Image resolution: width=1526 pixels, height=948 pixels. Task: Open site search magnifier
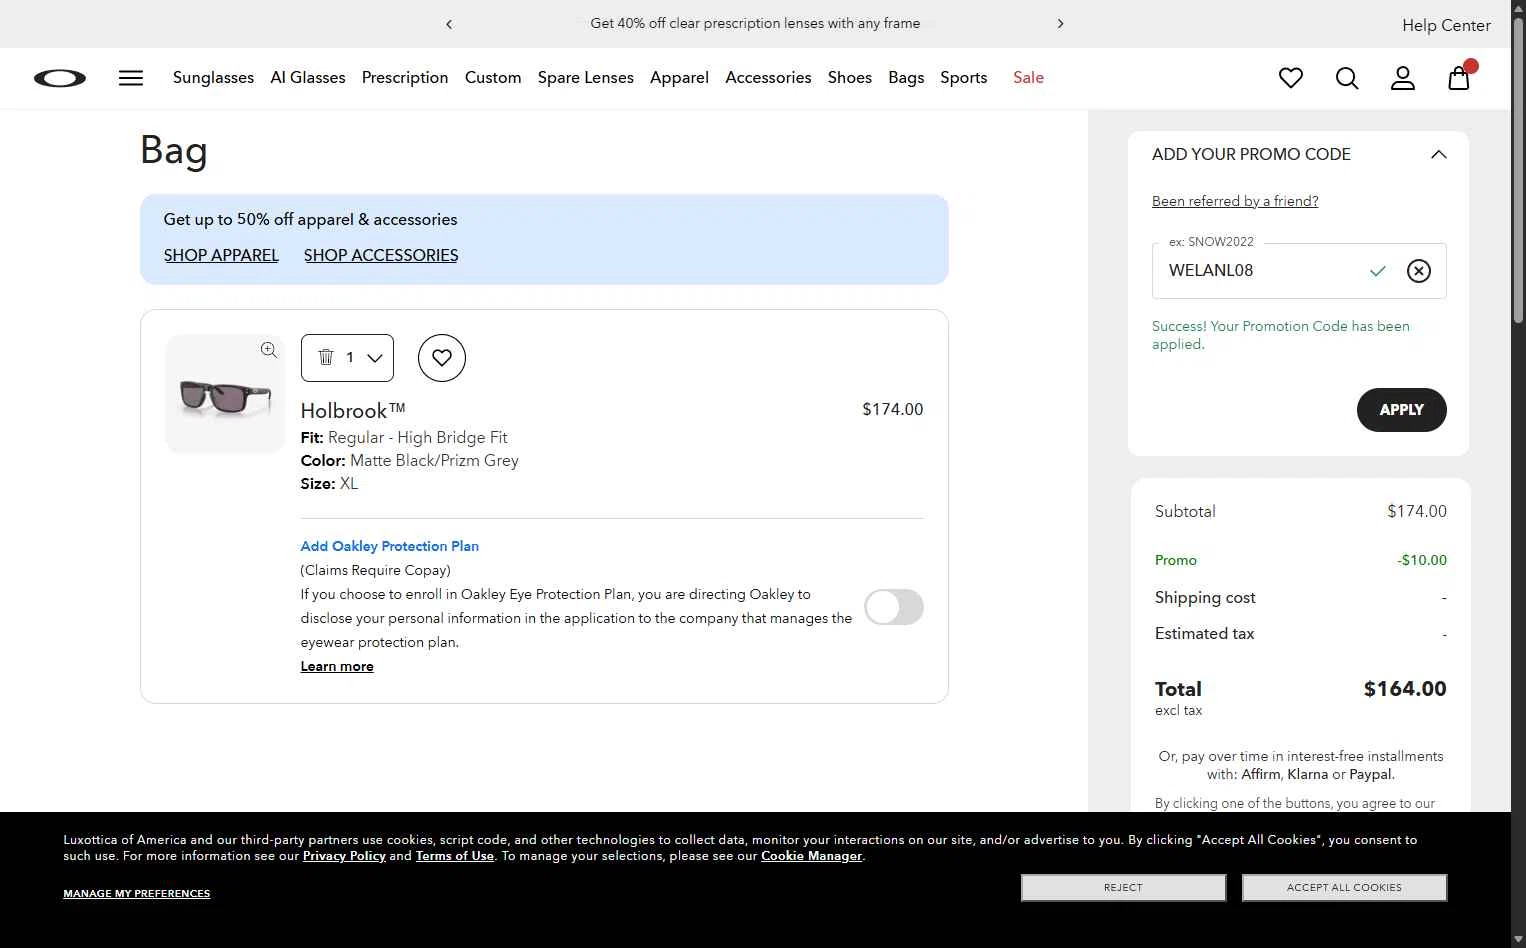(x=1347, y=78)
